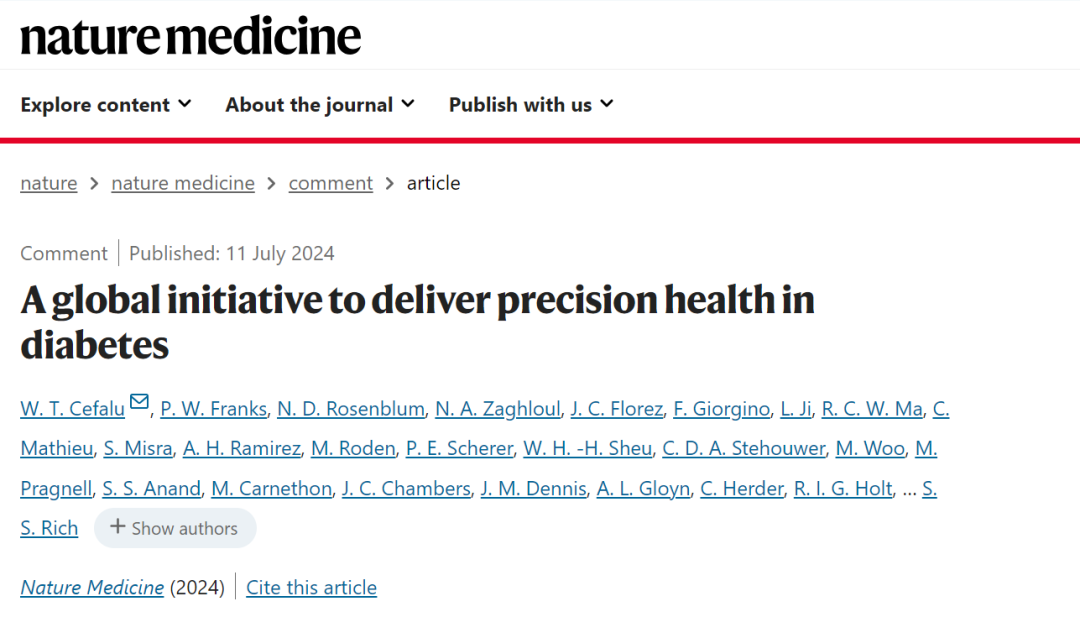Open author A. L. Gloyn's link
This screenshot has width=1080, height=617.
(x=643, y=489)
